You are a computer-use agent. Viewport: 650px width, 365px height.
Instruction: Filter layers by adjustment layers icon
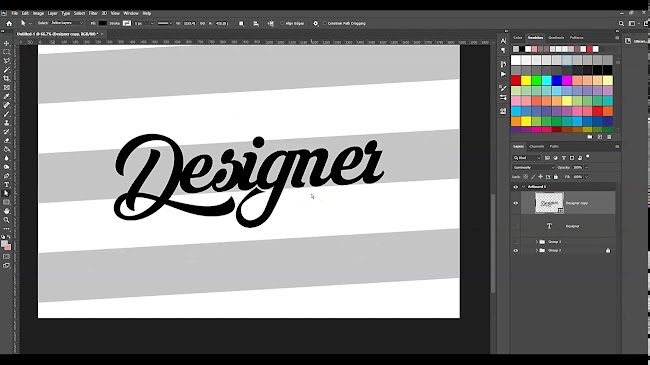(x=555, y=158)
